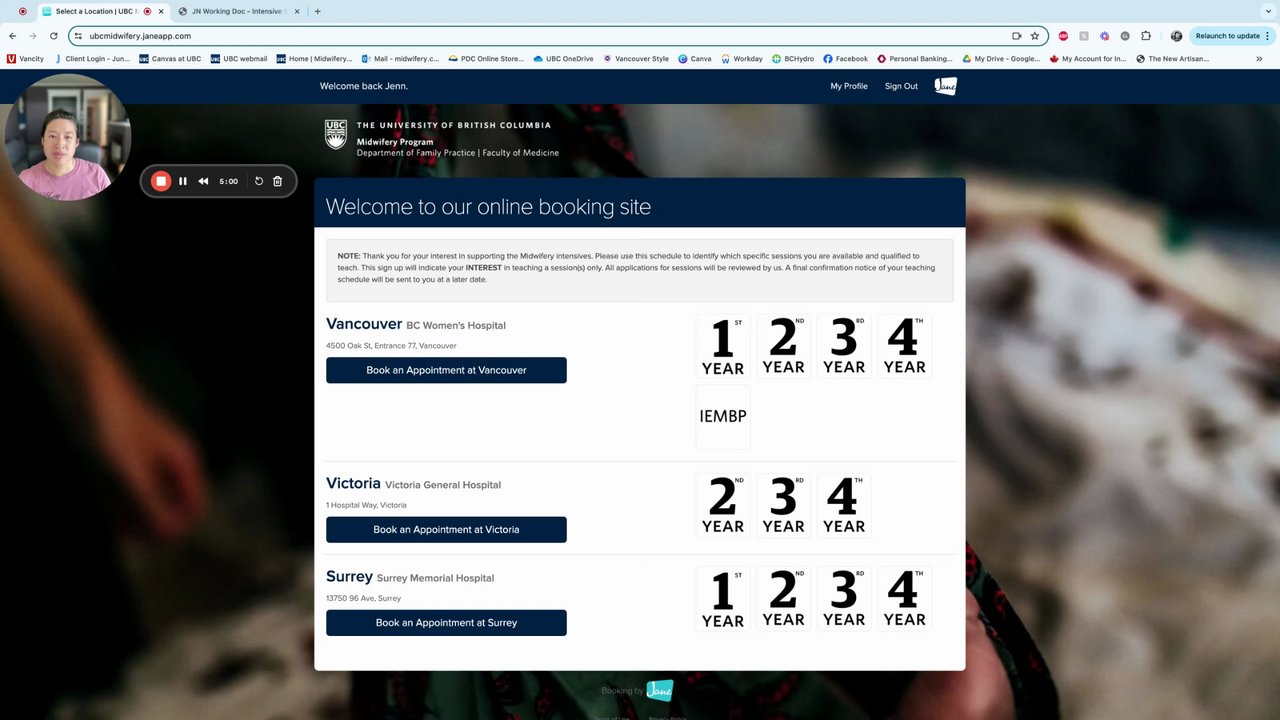Click the UBC Midwifery Program logo

pos(441,139)
